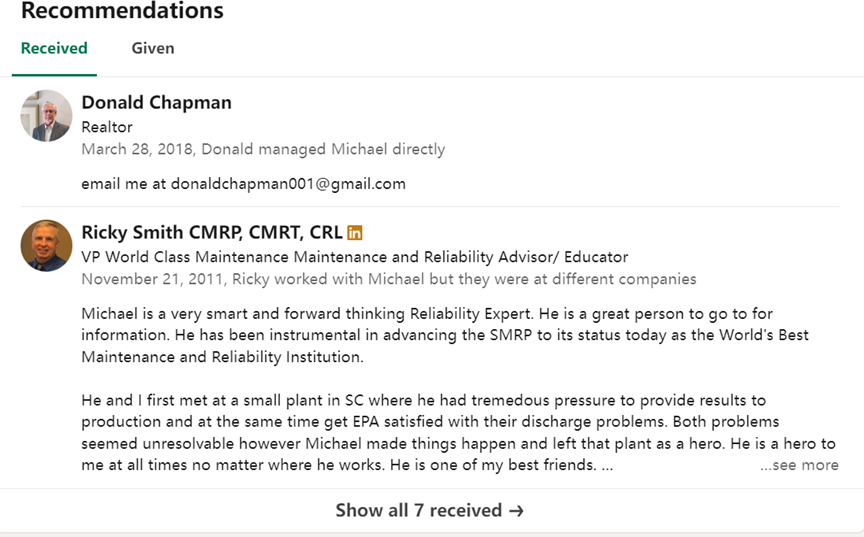
Task: Click the 'Maintenance and Reliability Institution' line
Action: (222, 357)
